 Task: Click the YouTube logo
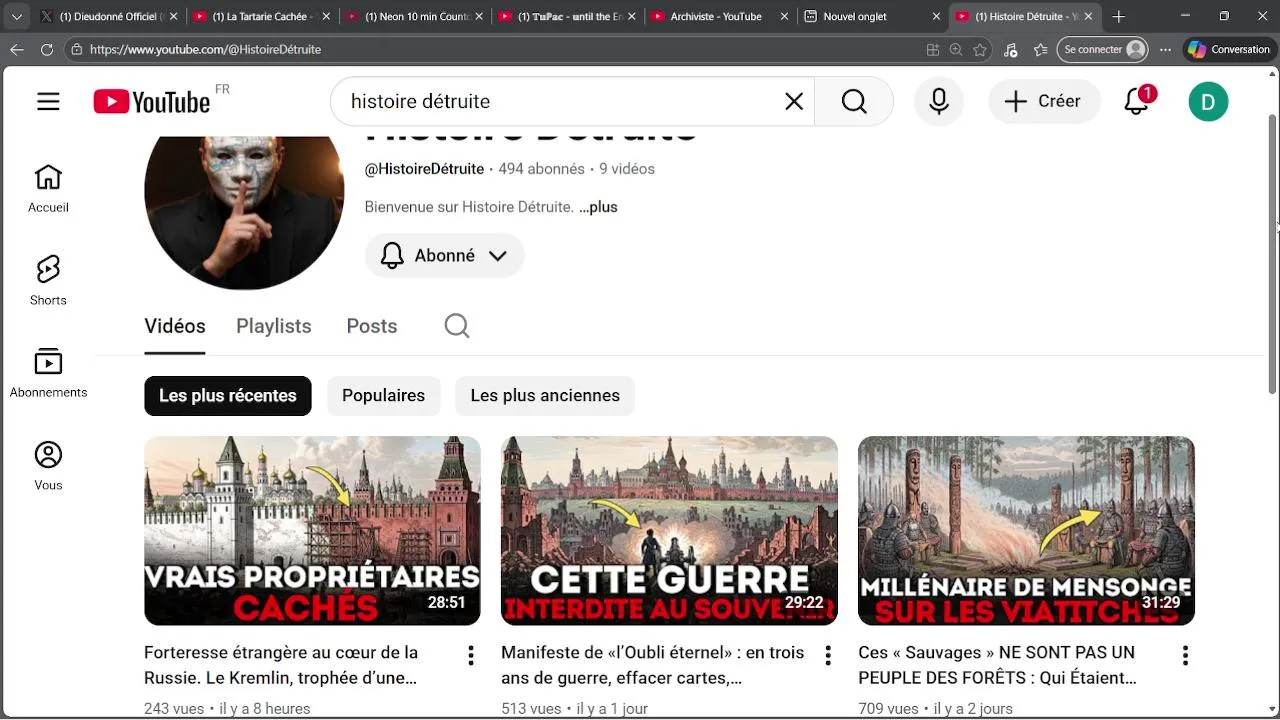tap(152, 101)
